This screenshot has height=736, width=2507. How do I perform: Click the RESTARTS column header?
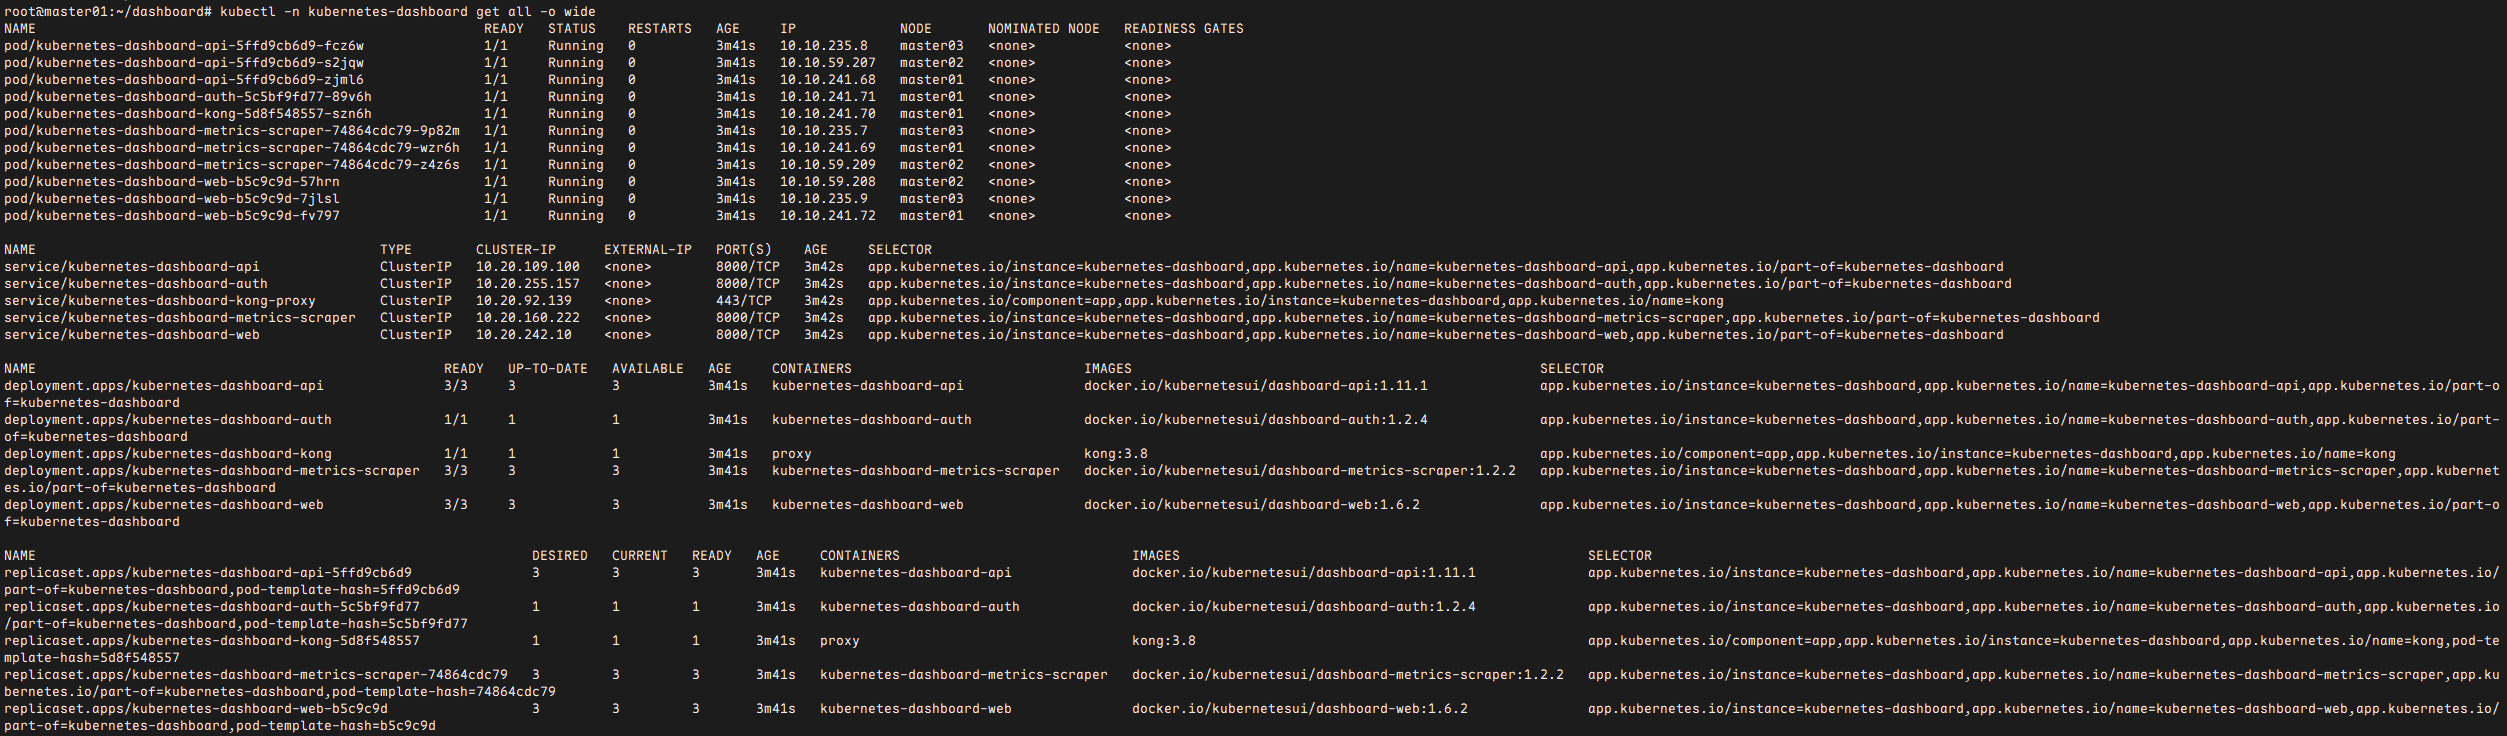[x=660, y=29]
